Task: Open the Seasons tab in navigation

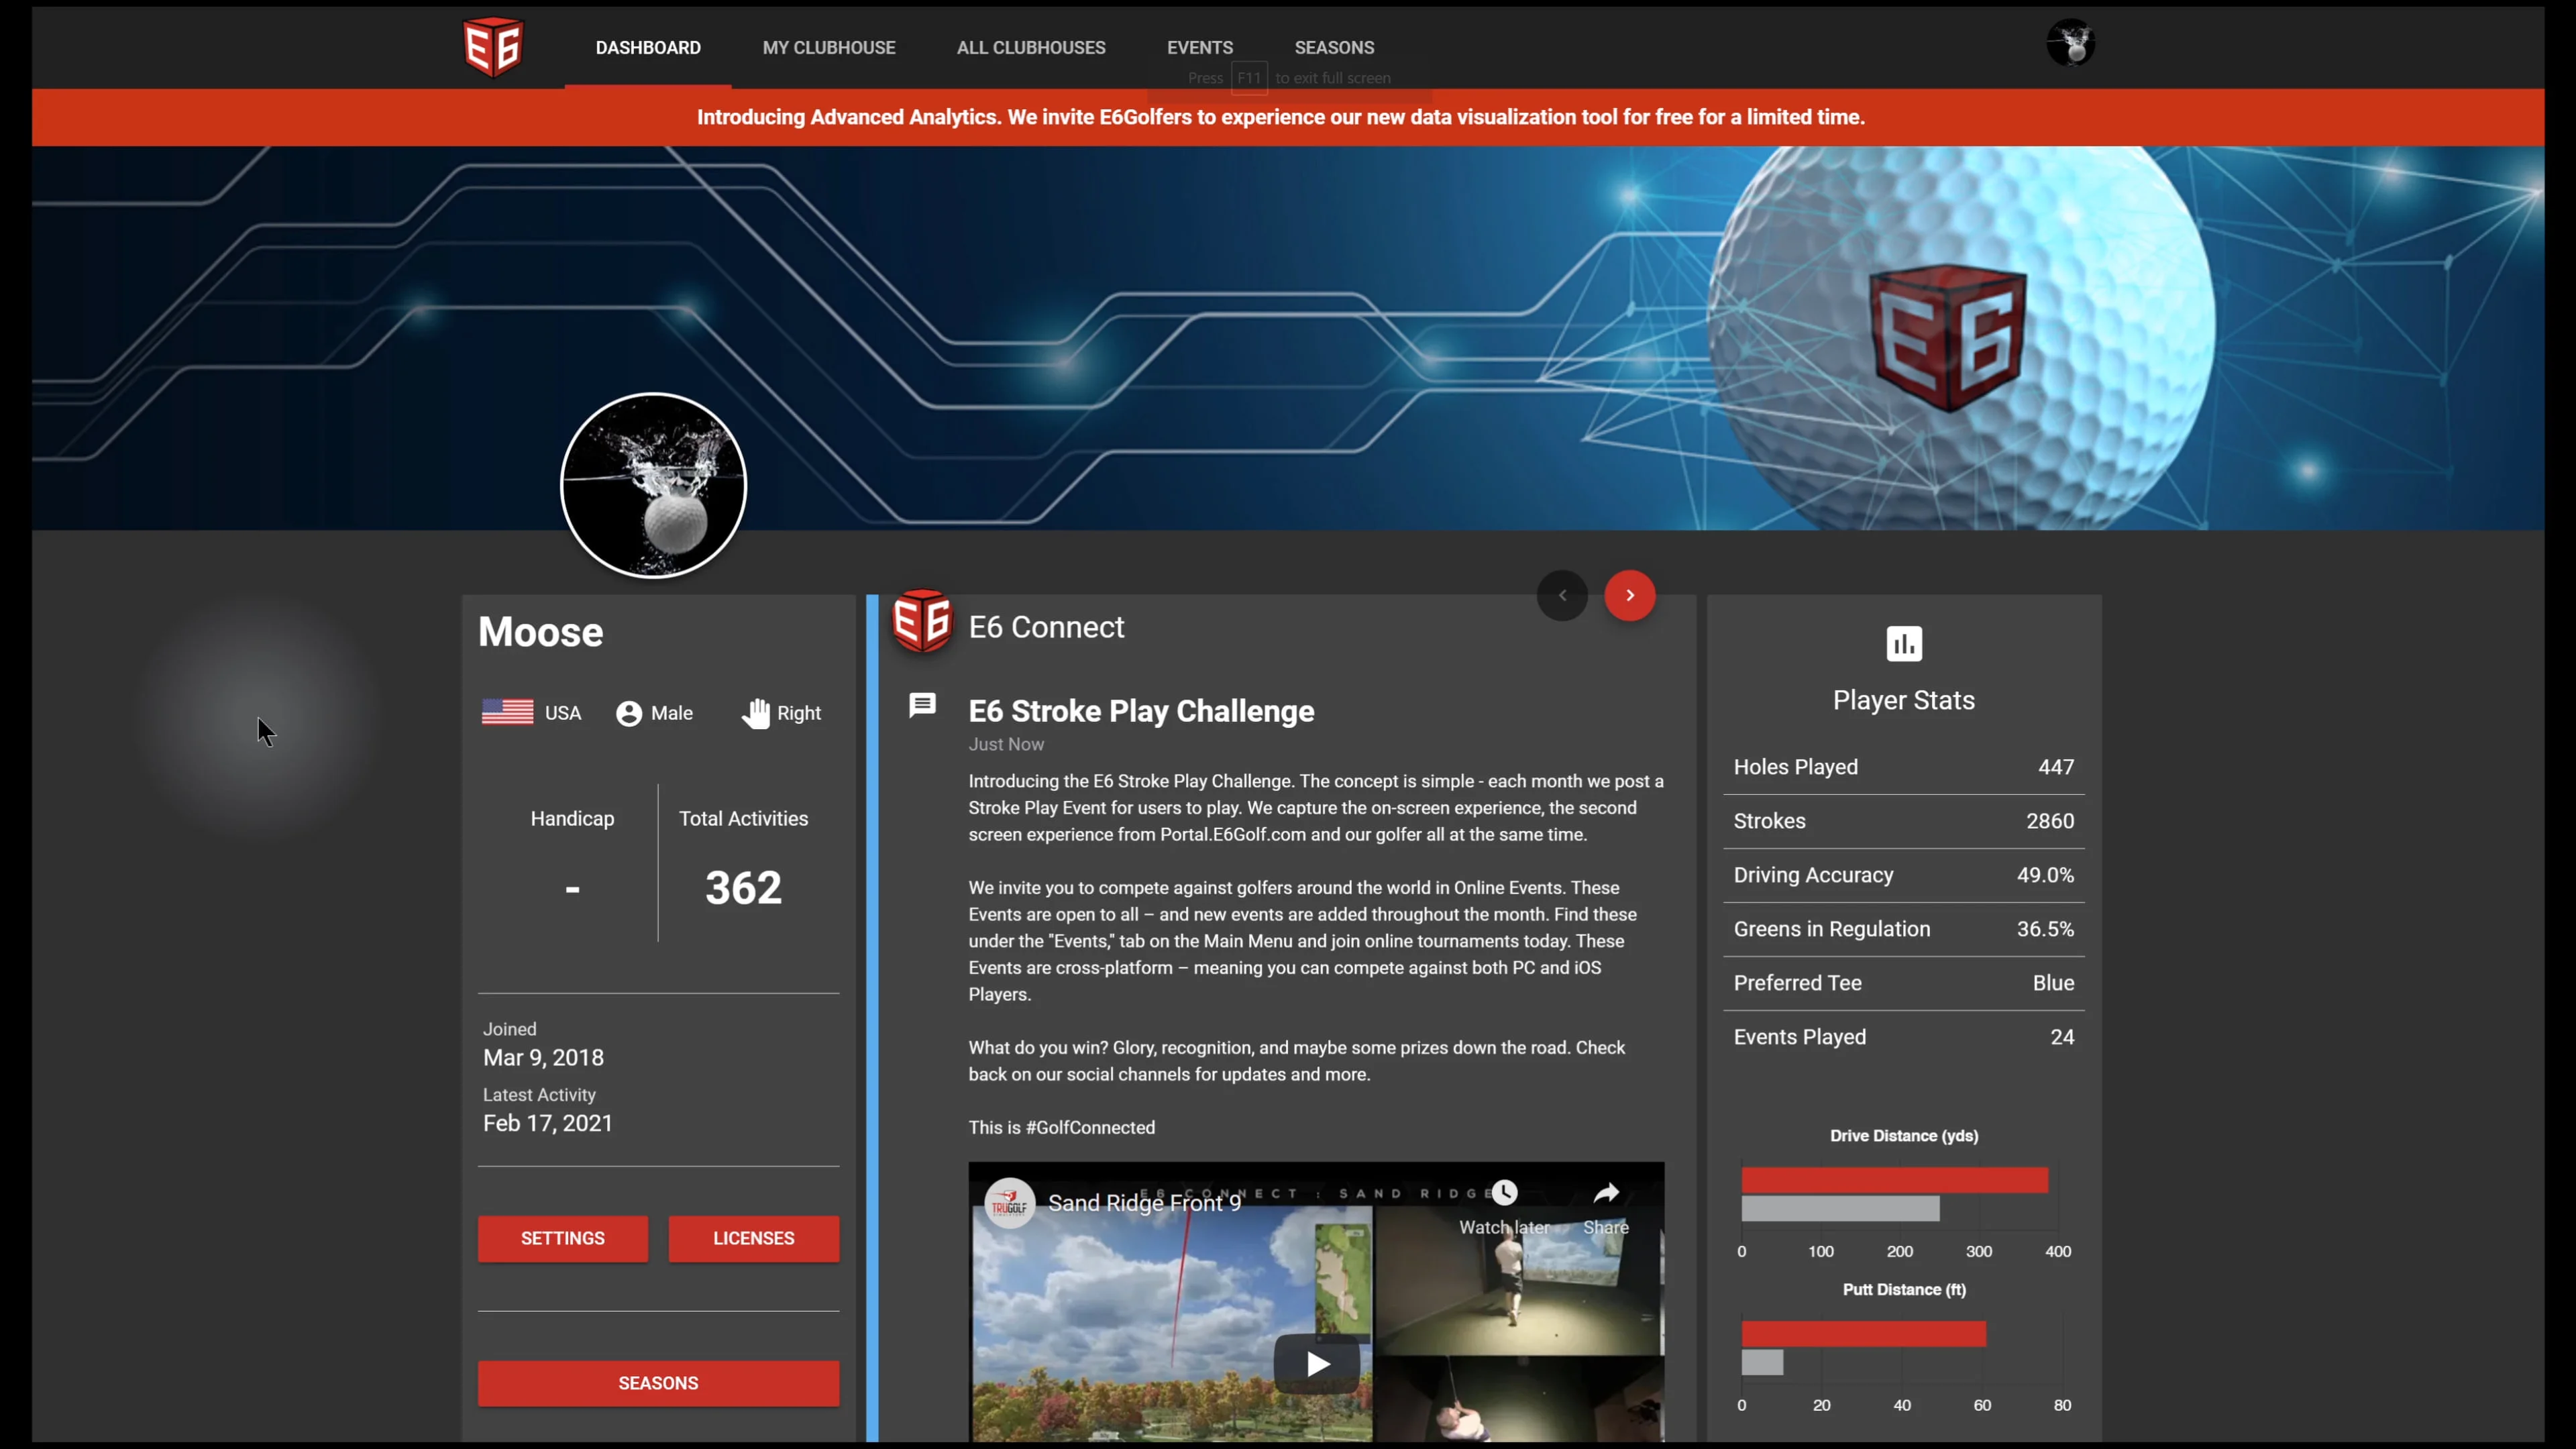Action: coord(1334,47)
